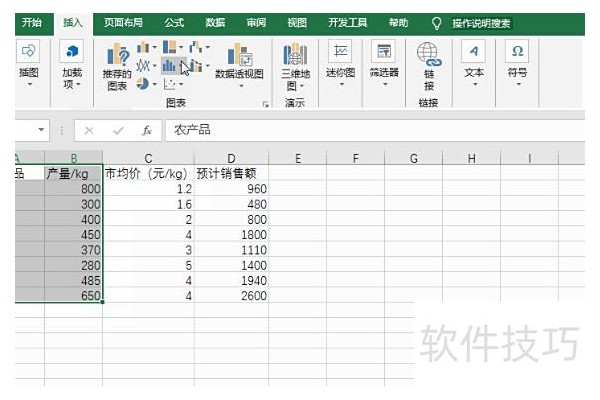Insert a column or bar chart

(x=143, y=47)
